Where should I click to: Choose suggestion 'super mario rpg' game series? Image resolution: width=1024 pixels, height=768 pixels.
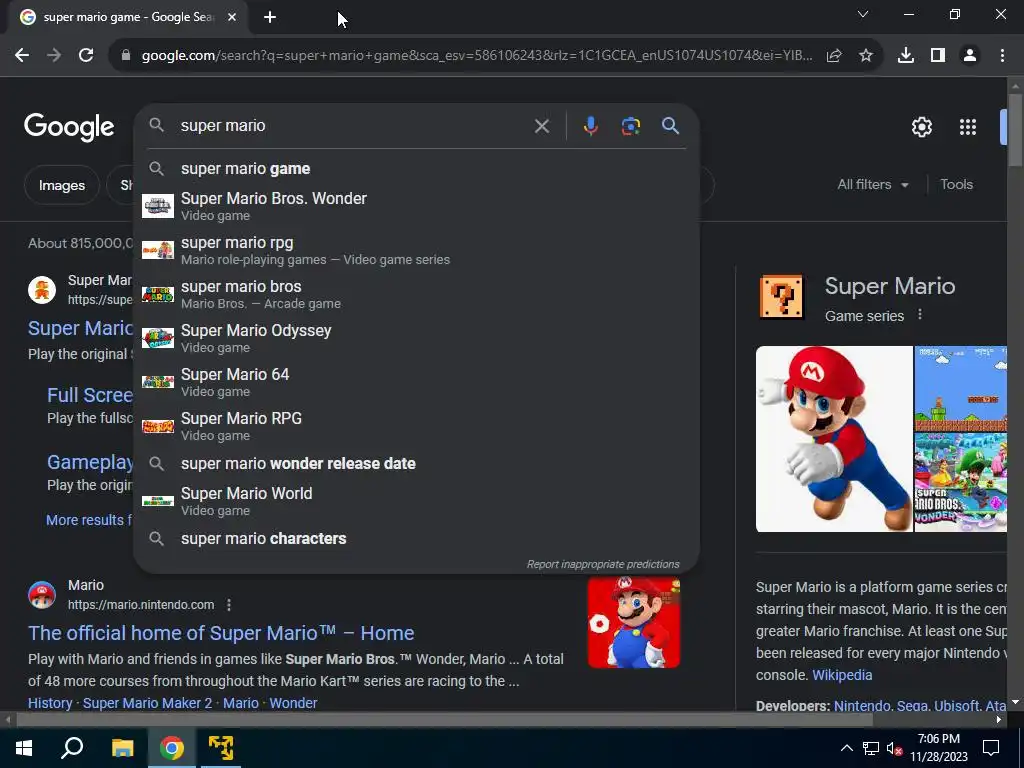416,250
